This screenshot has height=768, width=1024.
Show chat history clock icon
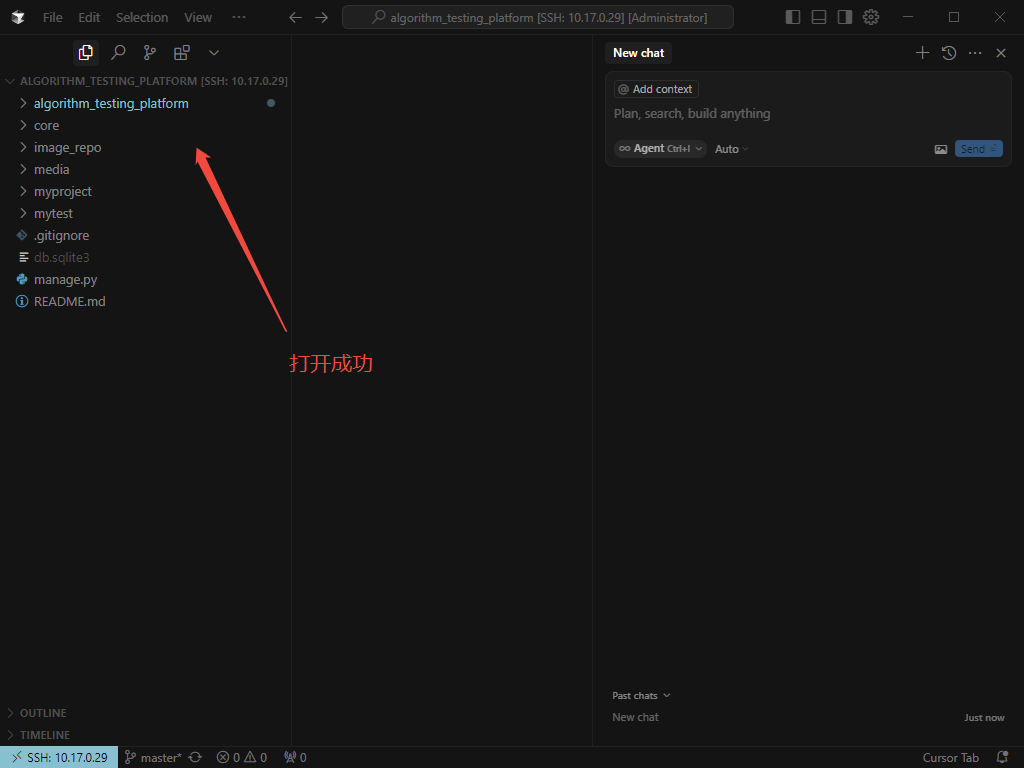[x=949, y=53]
